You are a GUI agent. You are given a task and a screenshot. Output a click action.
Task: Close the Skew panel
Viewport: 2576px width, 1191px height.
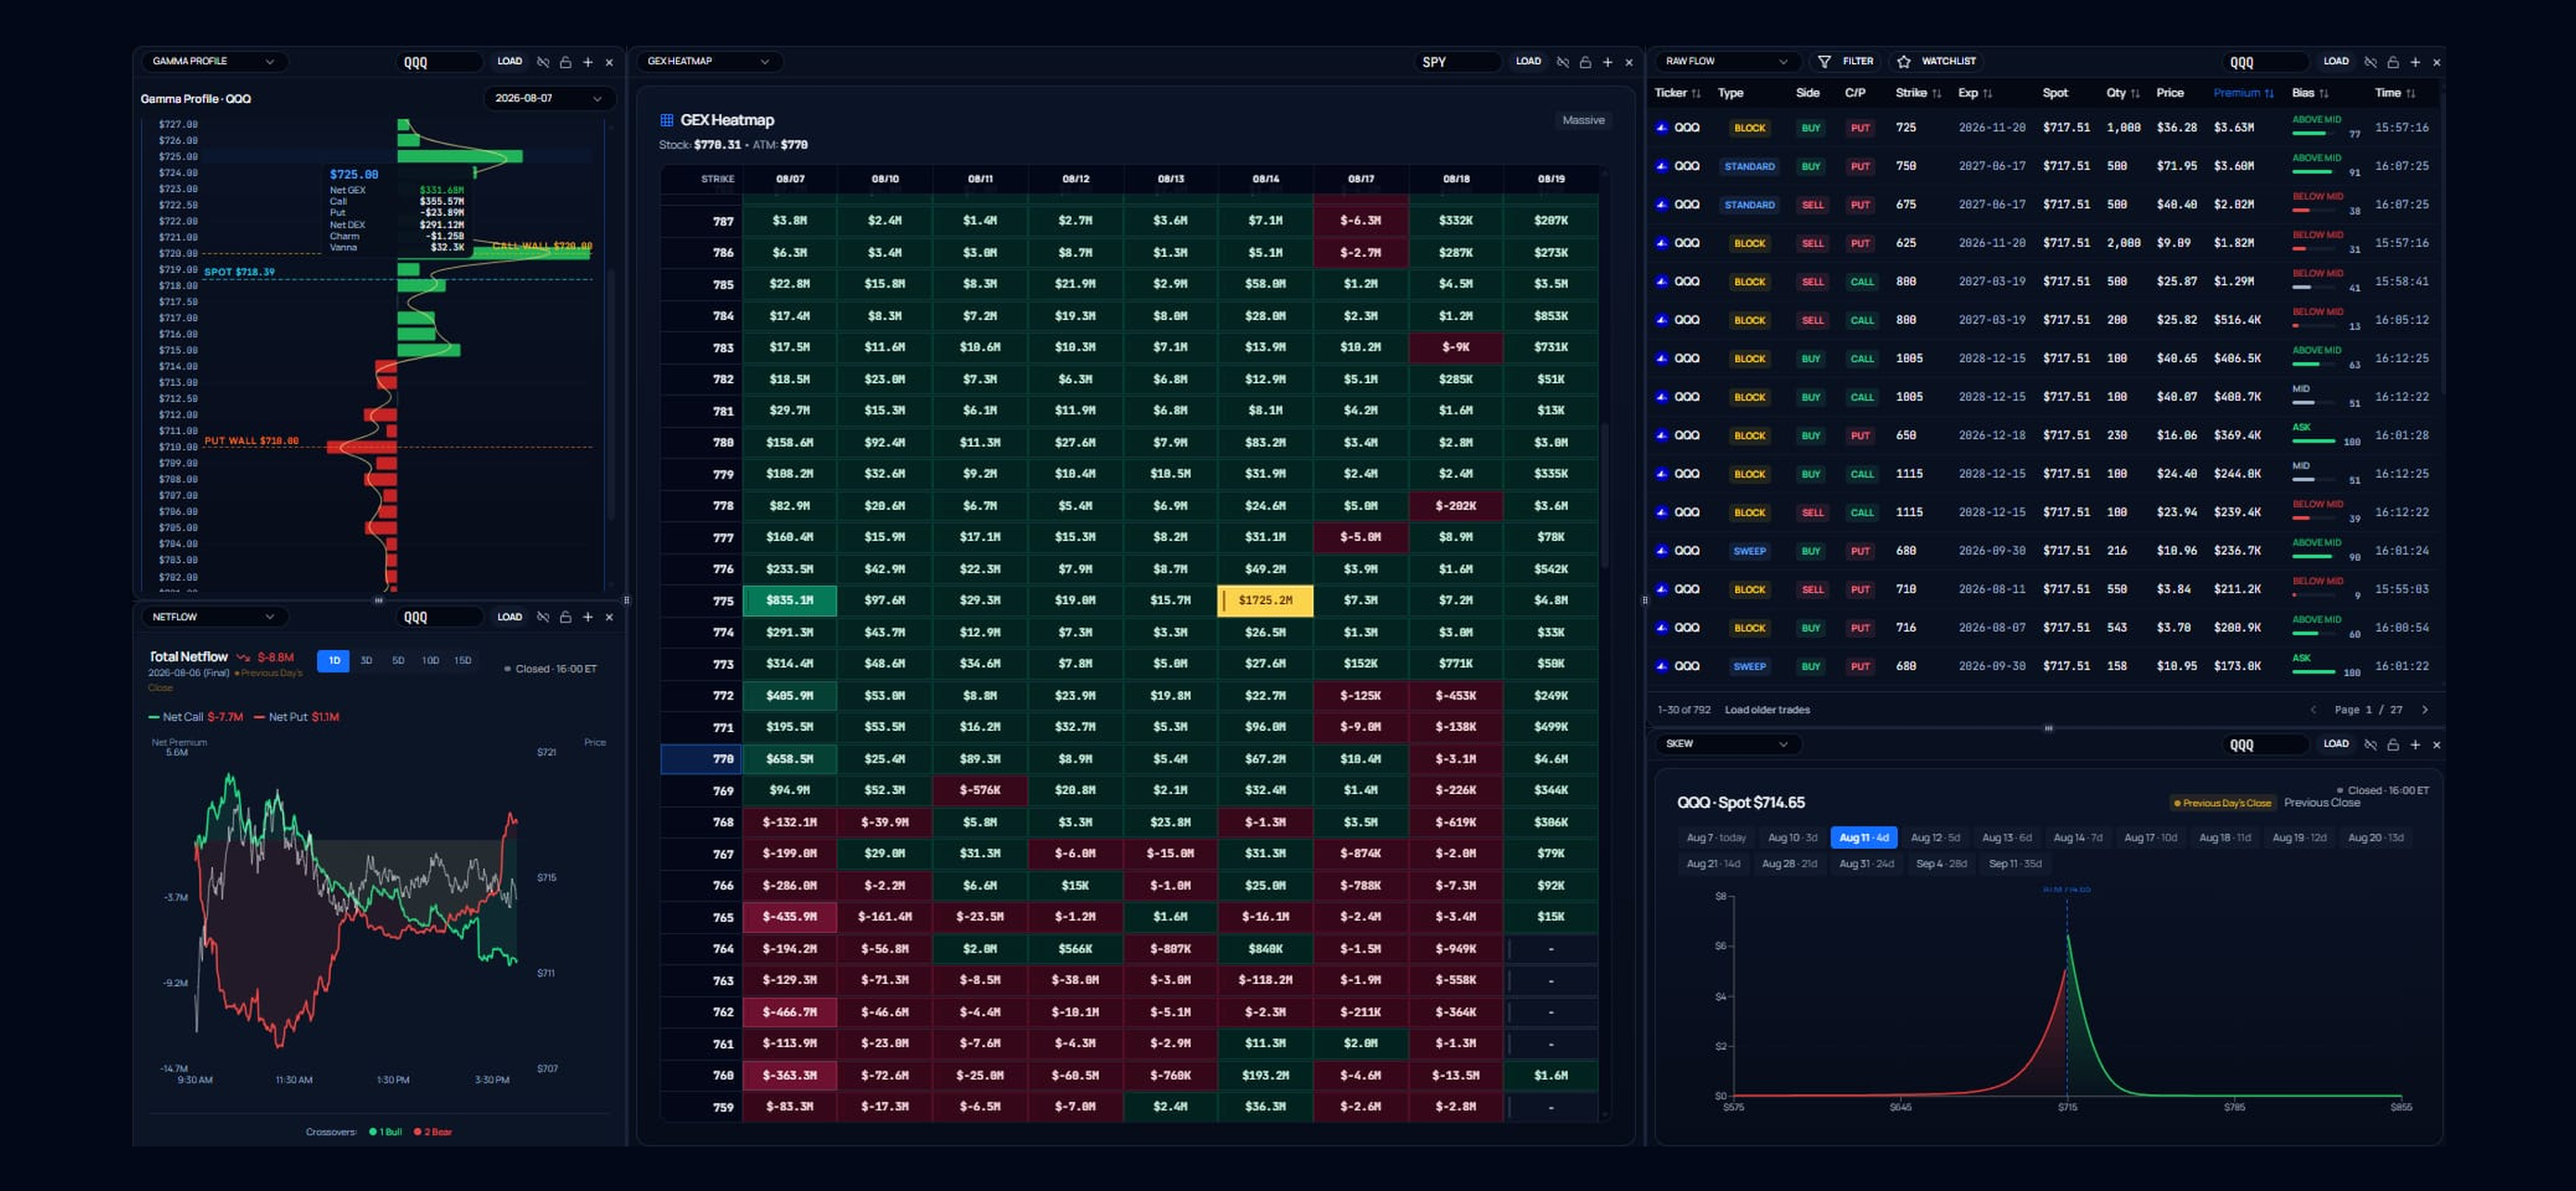pyautogui.click(x=2437, y=744)
